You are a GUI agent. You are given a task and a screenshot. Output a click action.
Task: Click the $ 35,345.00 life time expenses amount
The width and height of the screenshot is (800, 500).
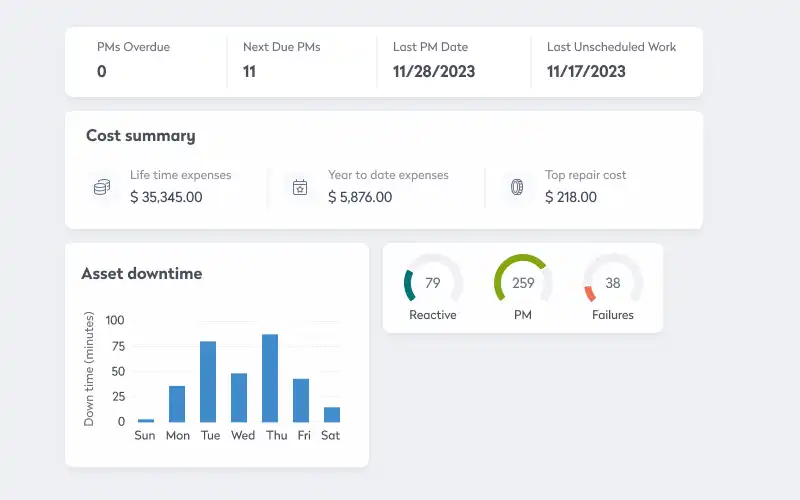click(x=166, y=197)
